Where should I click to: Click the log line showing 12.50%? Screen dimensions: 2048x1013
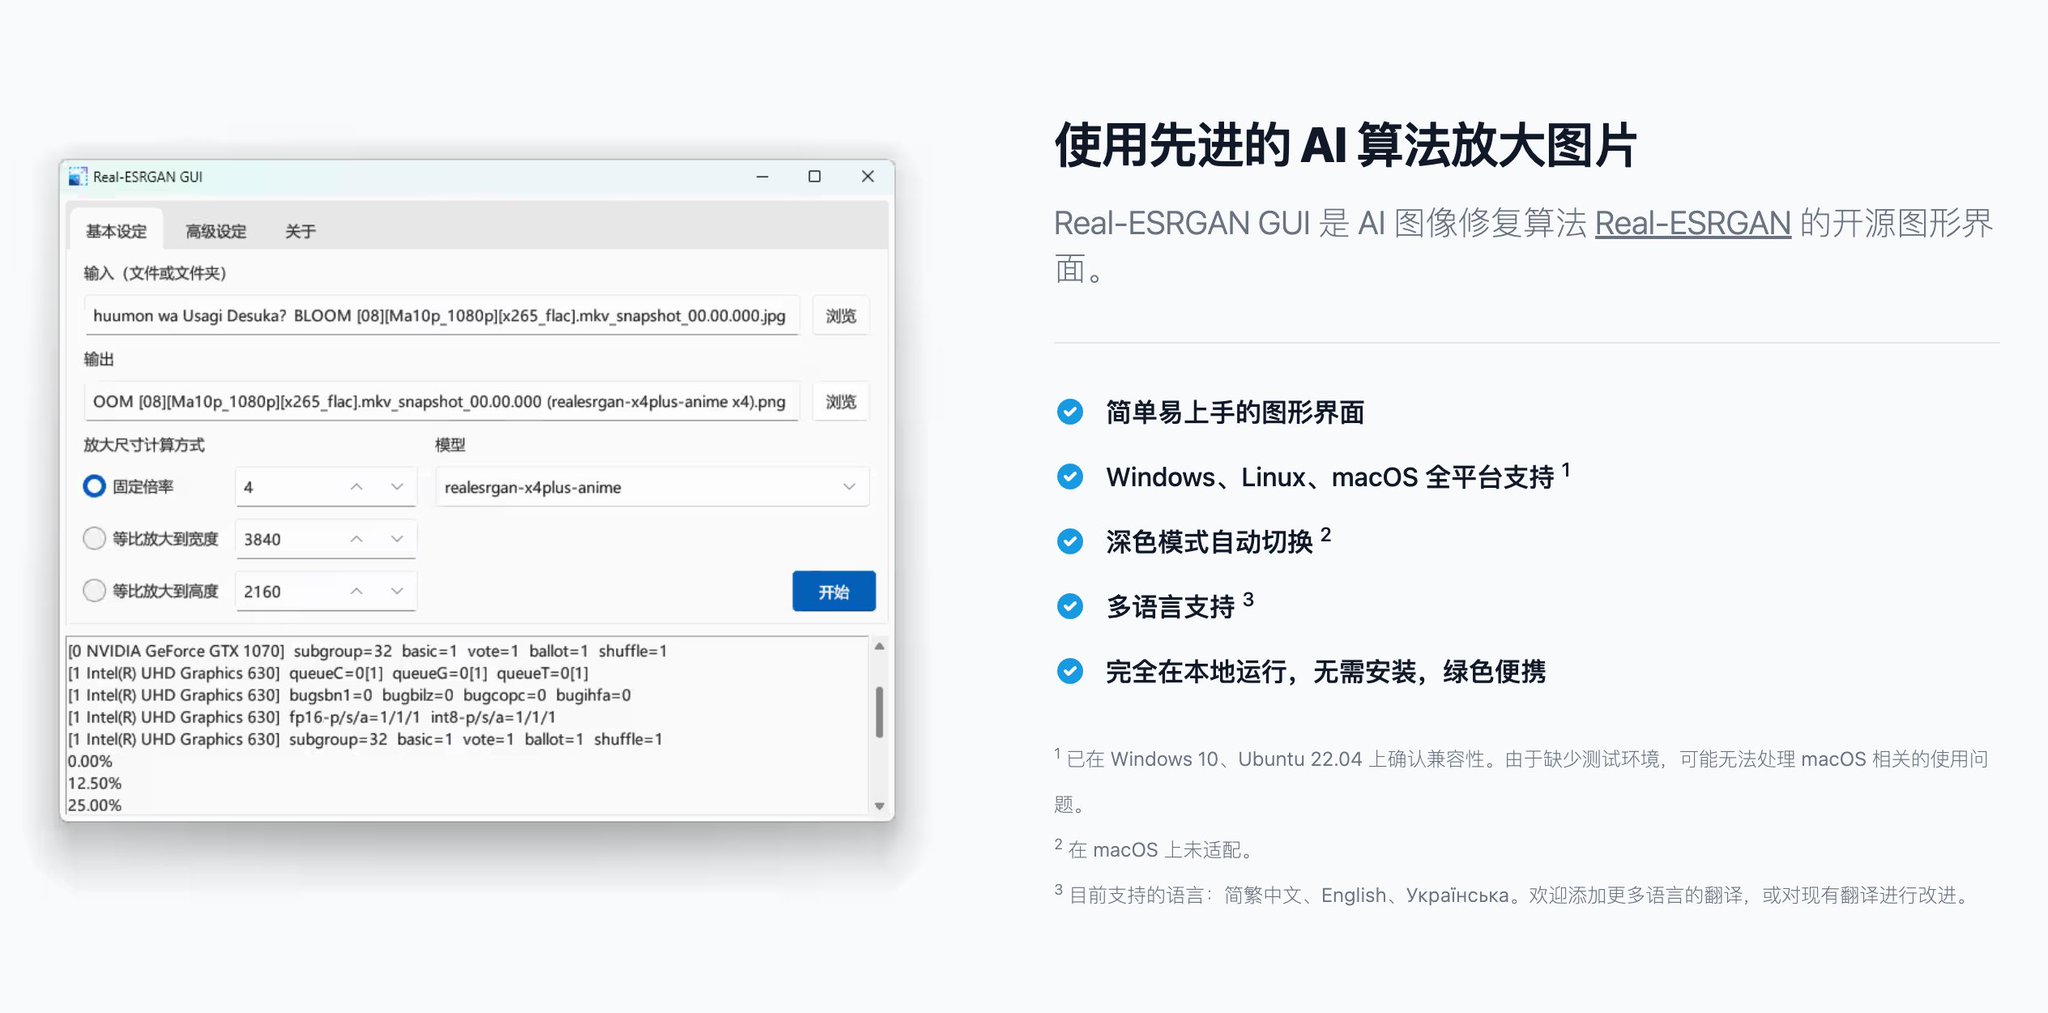click(95, 783)
